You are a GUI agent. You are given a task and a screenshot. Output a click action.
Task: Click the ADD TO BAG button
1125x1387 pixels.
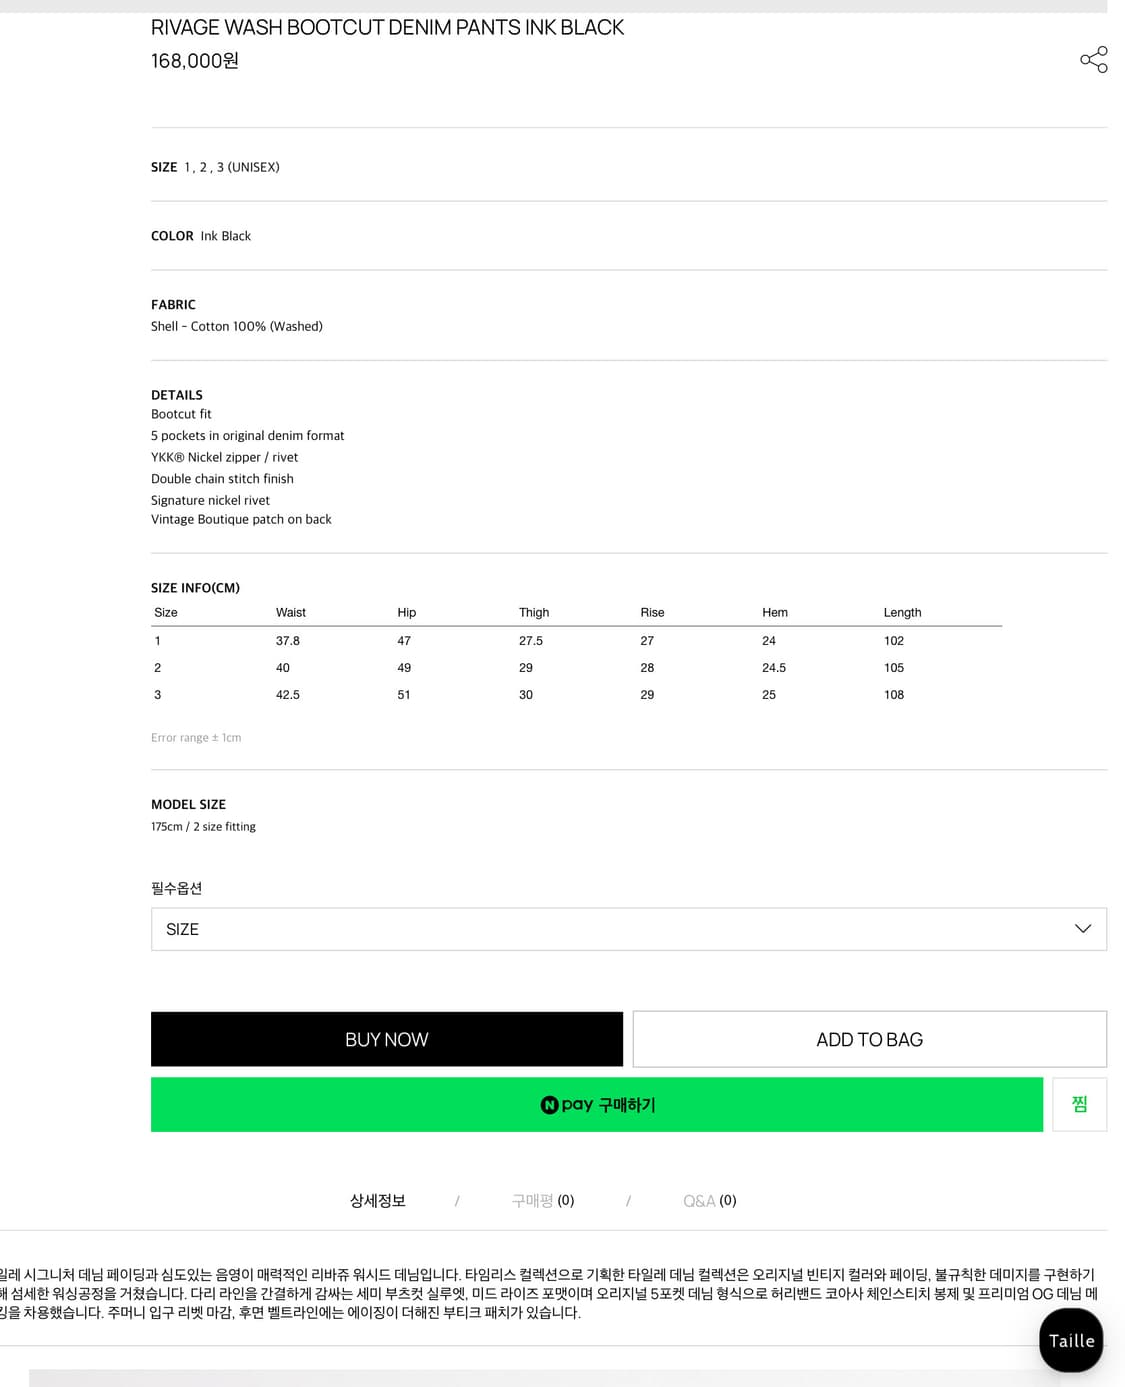coord(869,1039)
